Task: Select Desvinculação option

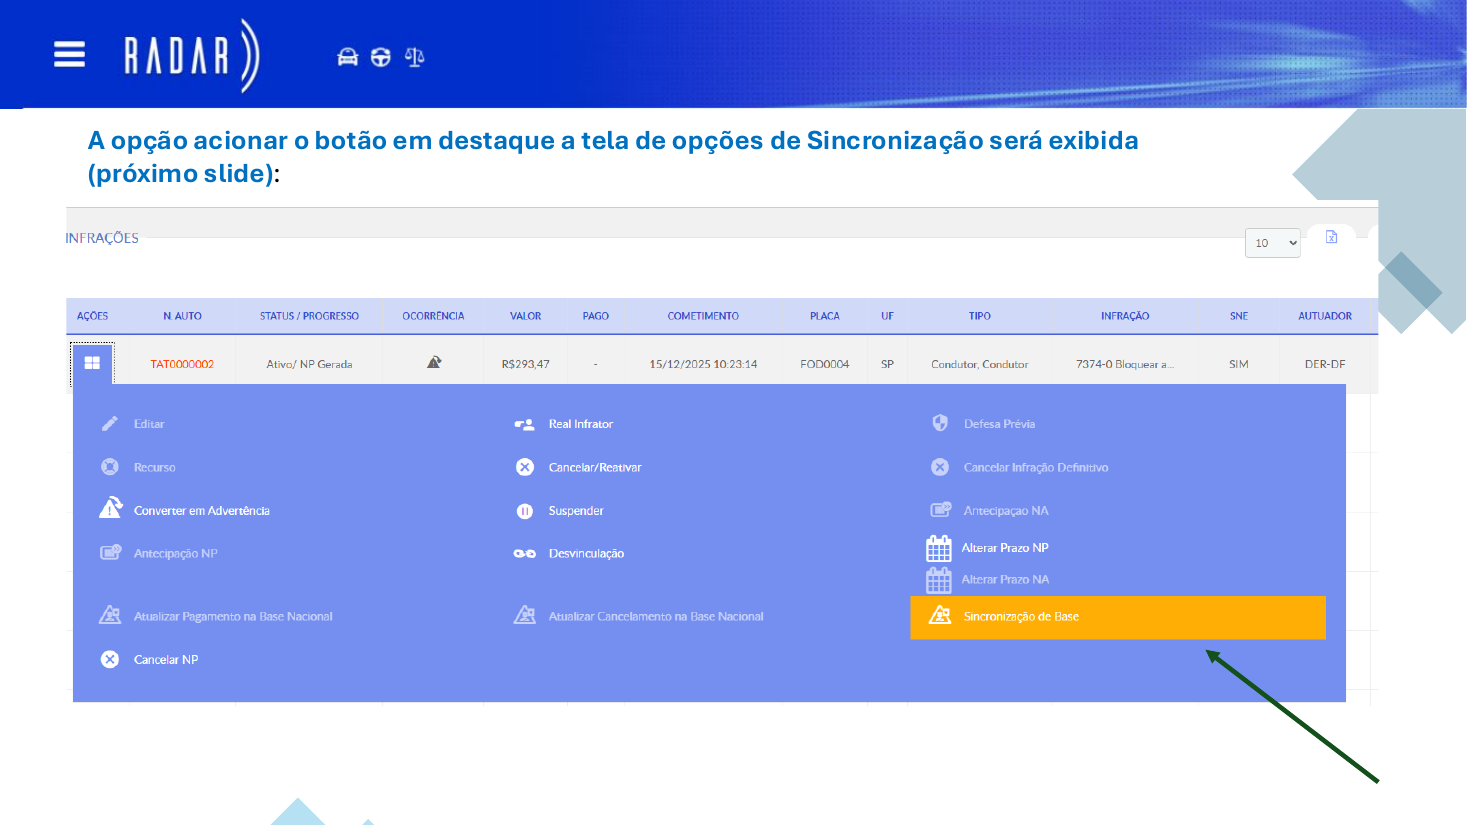Action: coord(586,553)
